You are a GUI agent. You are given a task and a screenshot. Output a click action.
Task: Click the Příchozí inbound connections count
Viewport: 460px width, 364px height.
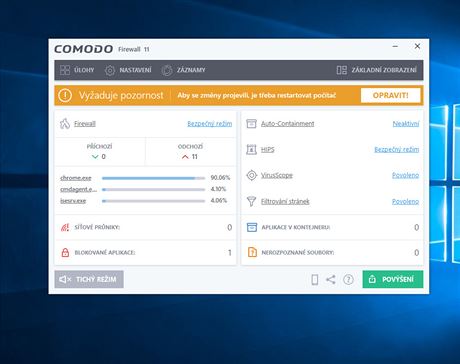tap(103, 157)
